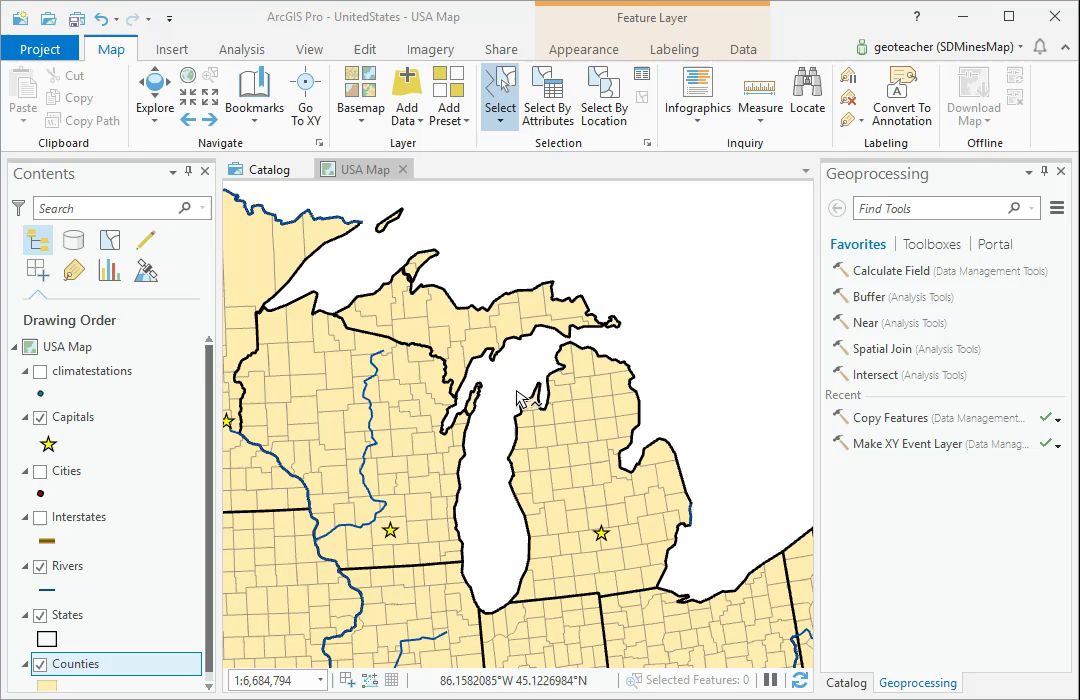1080x700 pixels.
Task: Open the Explore navigation tool
Action: coord(154,95)
